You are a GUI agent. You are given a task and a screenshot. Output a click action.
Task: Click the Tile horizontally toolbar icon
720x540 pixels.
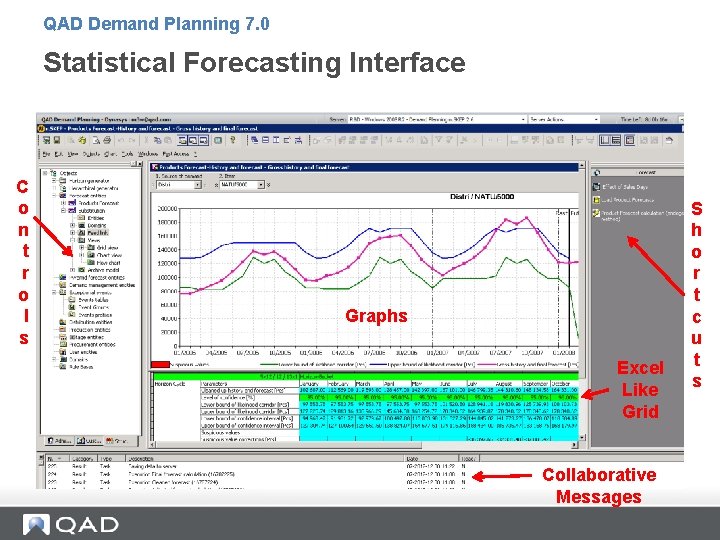265,140
